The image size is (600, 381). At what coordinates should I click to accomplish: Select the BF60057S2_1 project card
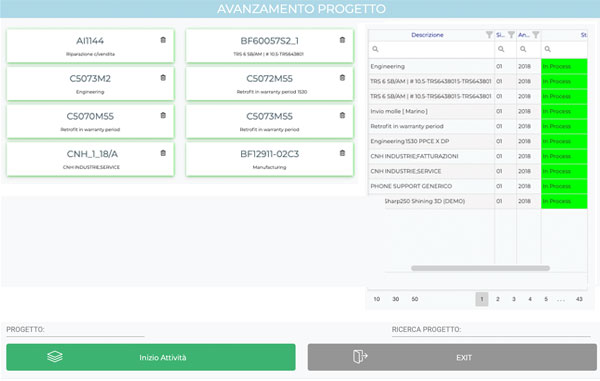[x=269, y=46]
